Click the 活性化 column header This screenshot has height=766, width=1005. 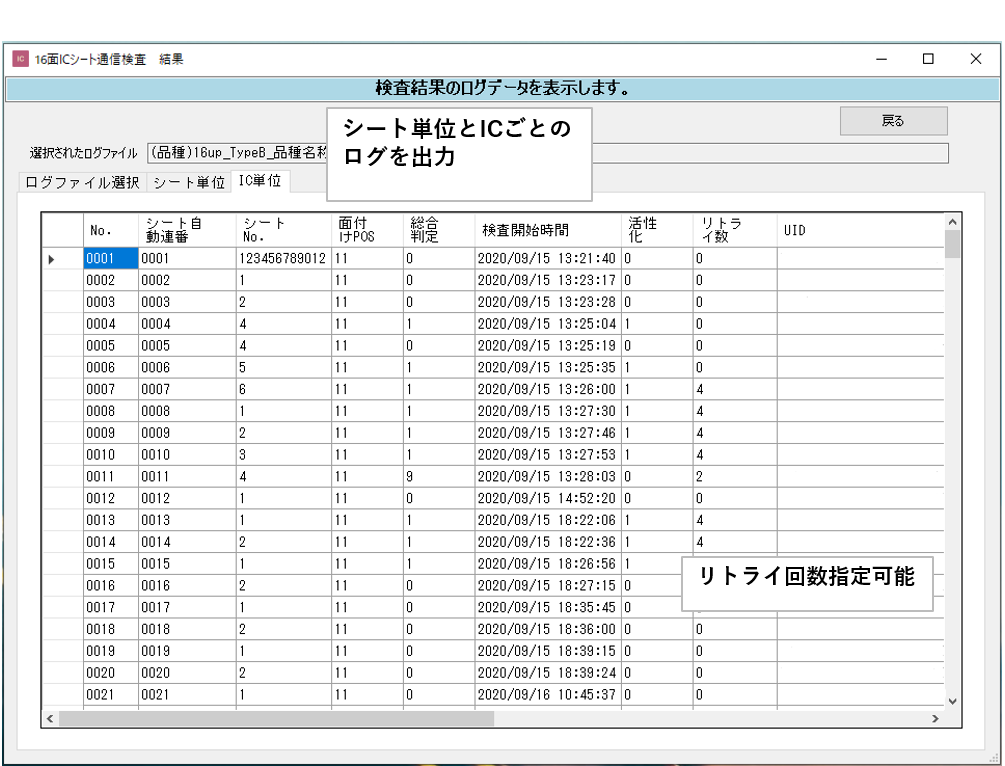point(657,230)
